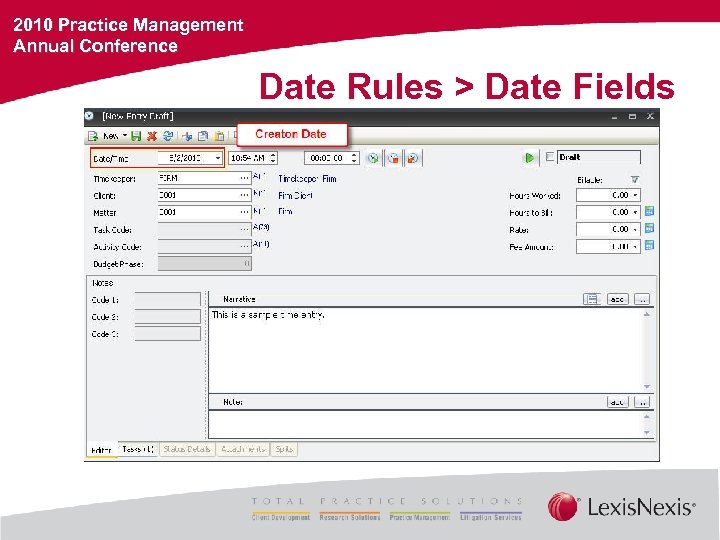
Task: Open the Fee Amount dropdown
Action: coord(636,247)
